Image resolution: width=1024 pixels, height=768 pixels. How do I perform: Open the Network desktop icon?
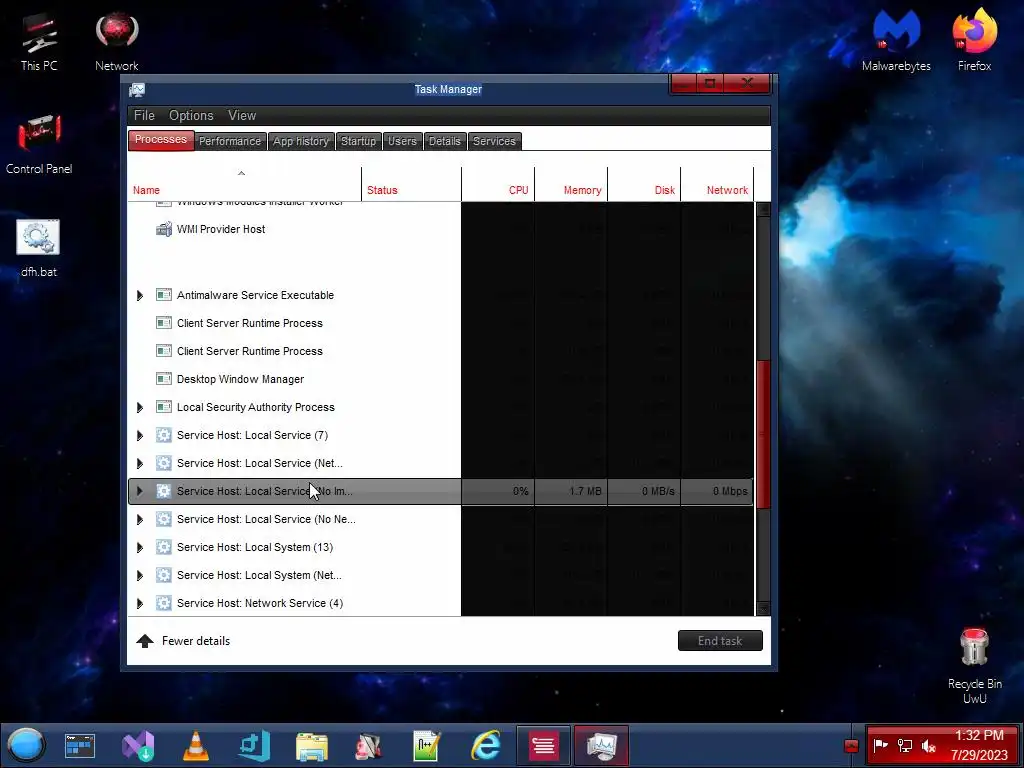tap(116, 40)
